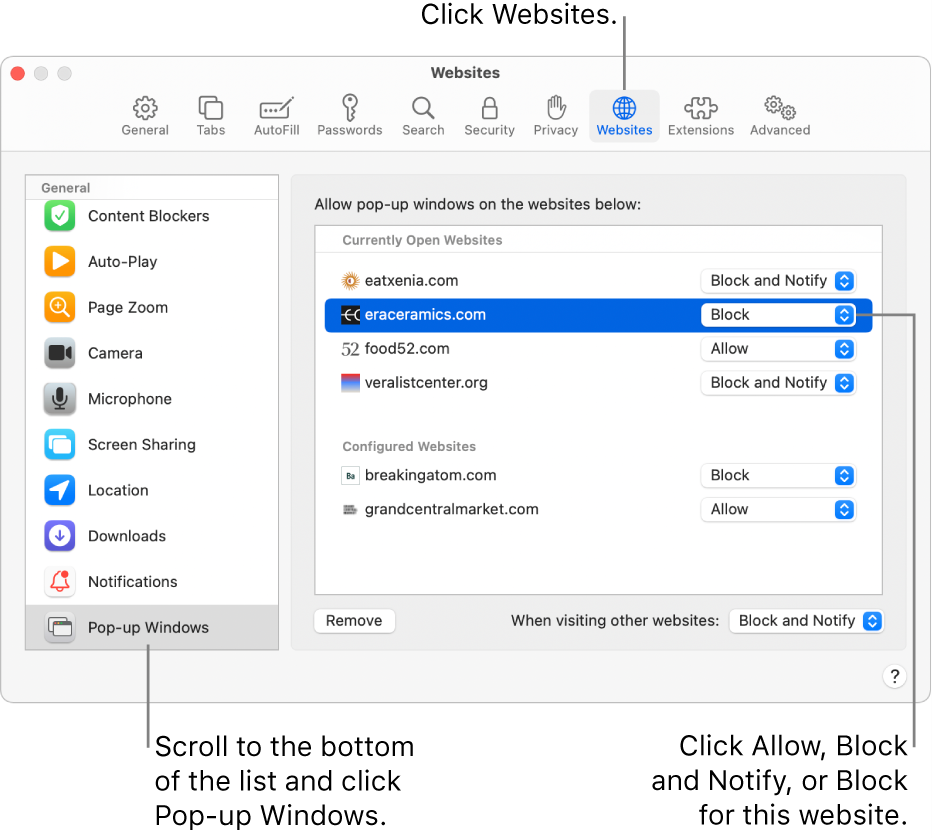The width and height of the screenshot is (932, 838).
Task: Switch to the Advanced tab label
Action: 780,130
